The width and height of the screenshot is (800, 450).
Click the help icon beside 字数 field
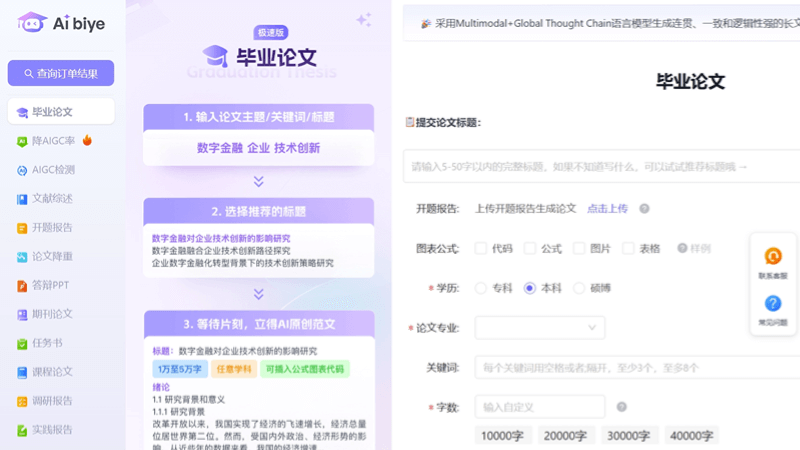pos(621,407)
